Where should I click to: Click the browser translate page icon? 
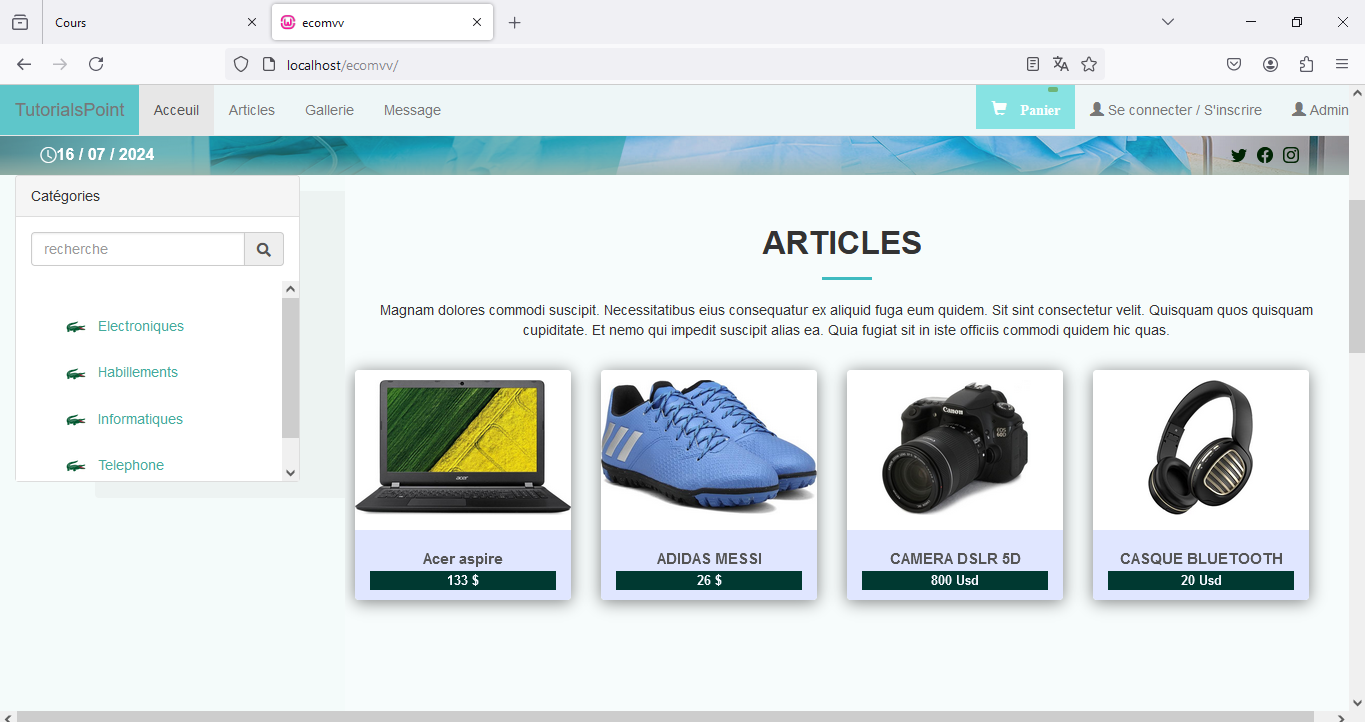tap(1061, 64)
